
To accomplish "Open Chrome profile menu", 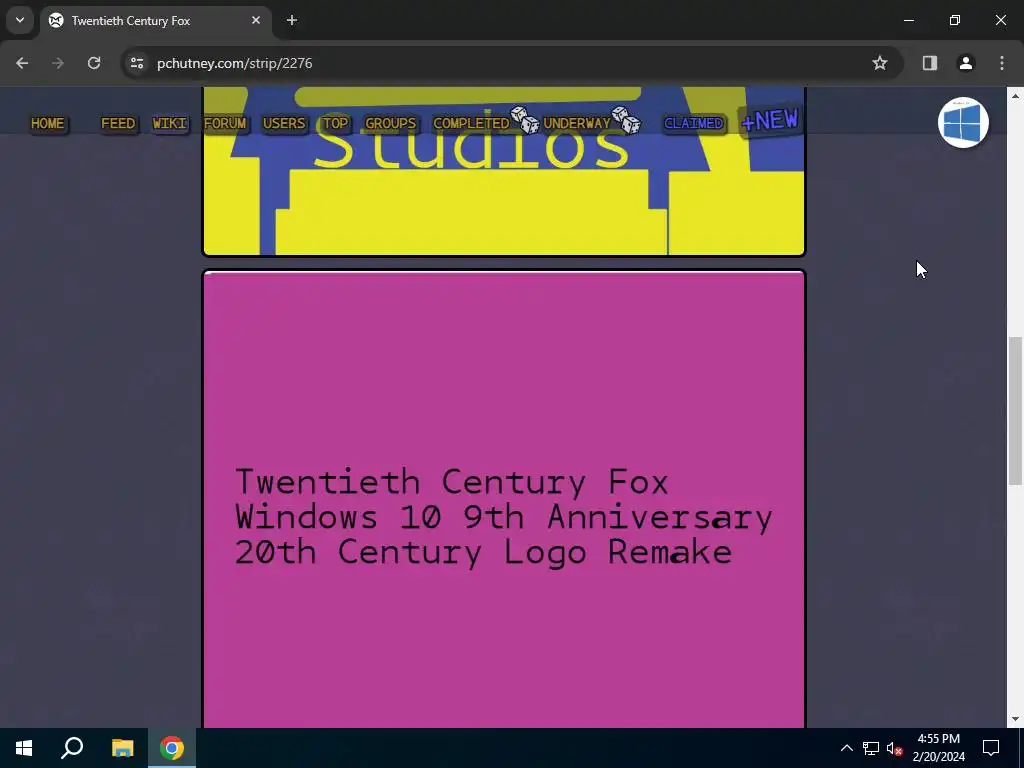I will pyautogui.click(x=965, y=63).
